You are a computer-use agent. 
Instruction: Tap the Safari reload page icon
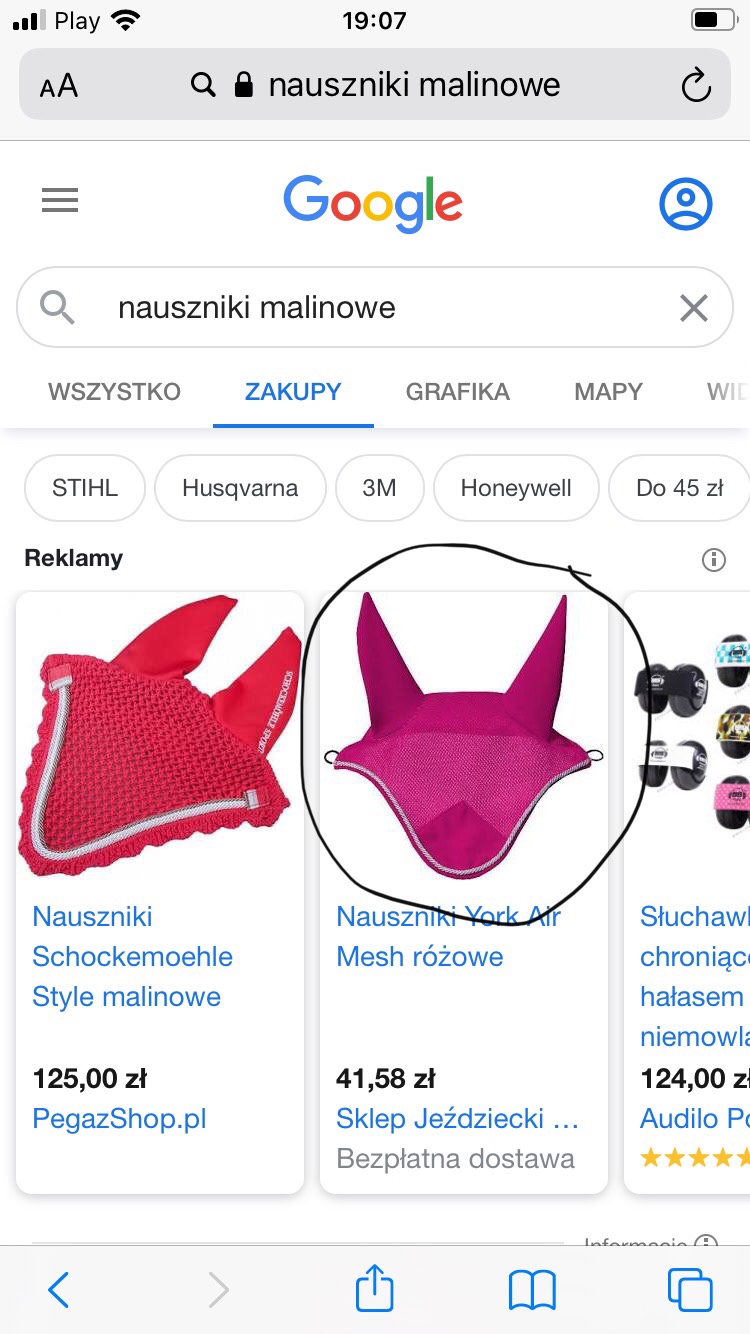695,86
